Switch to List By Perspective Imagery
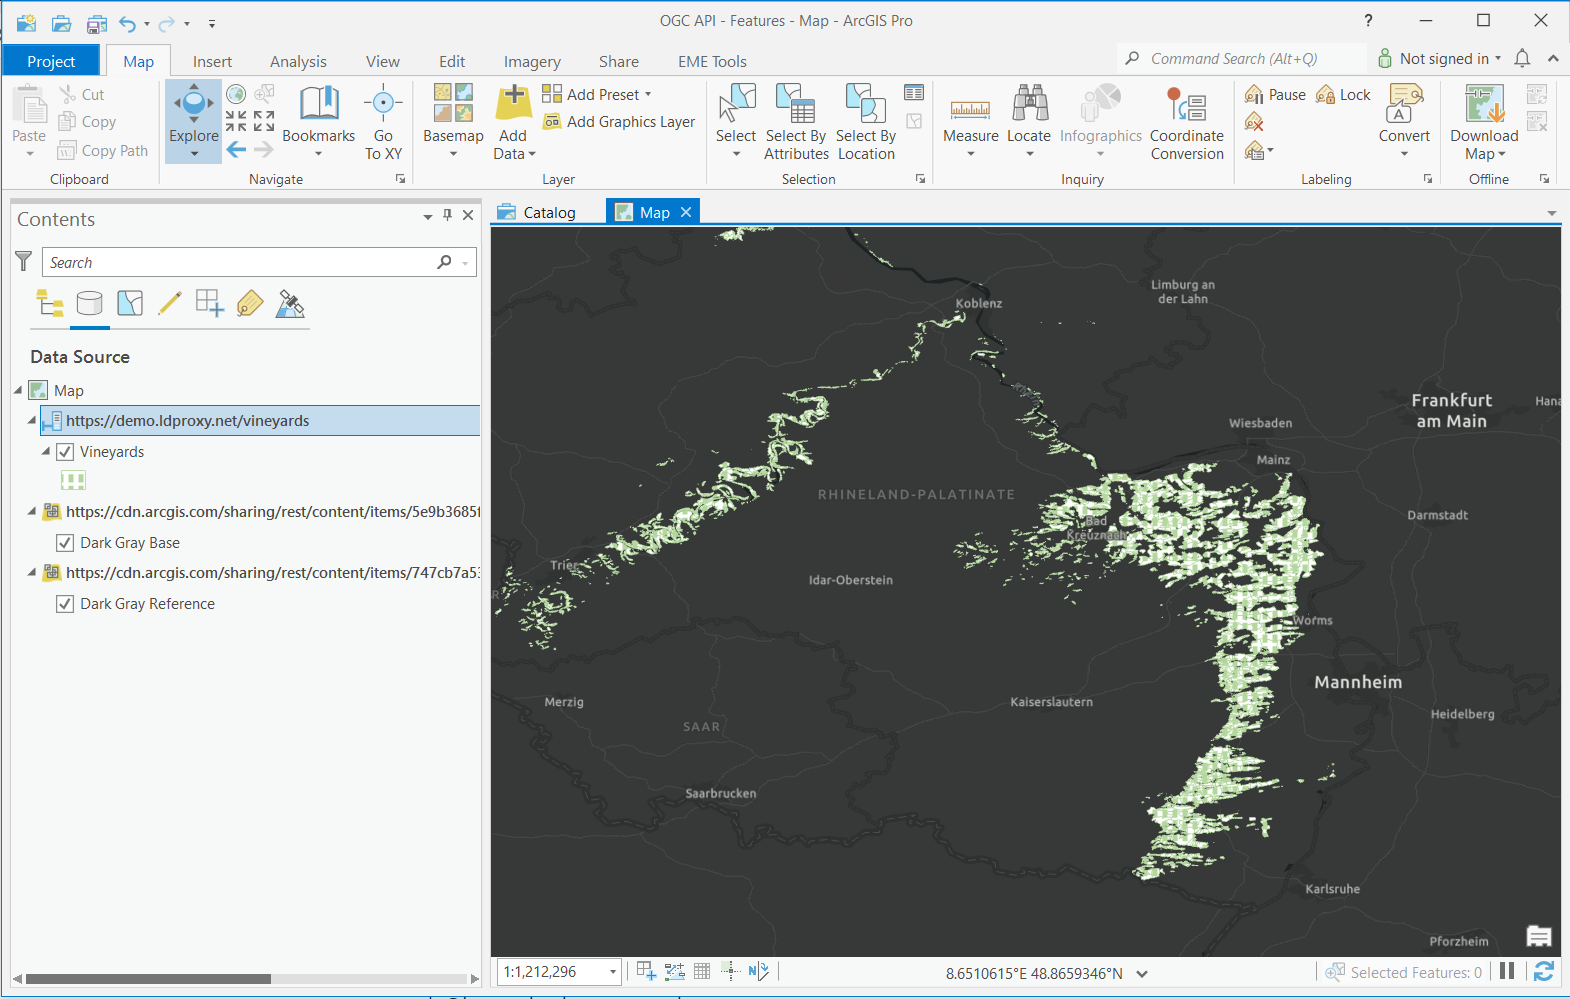The height and width of the screenshot is (999, 1570). (x=290, y=303)
